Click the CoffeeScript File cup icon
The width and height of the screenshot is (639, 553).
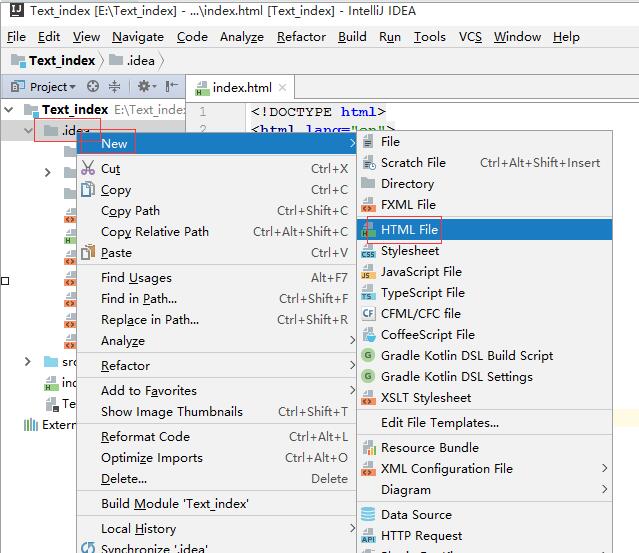click(x=369, y=335)
